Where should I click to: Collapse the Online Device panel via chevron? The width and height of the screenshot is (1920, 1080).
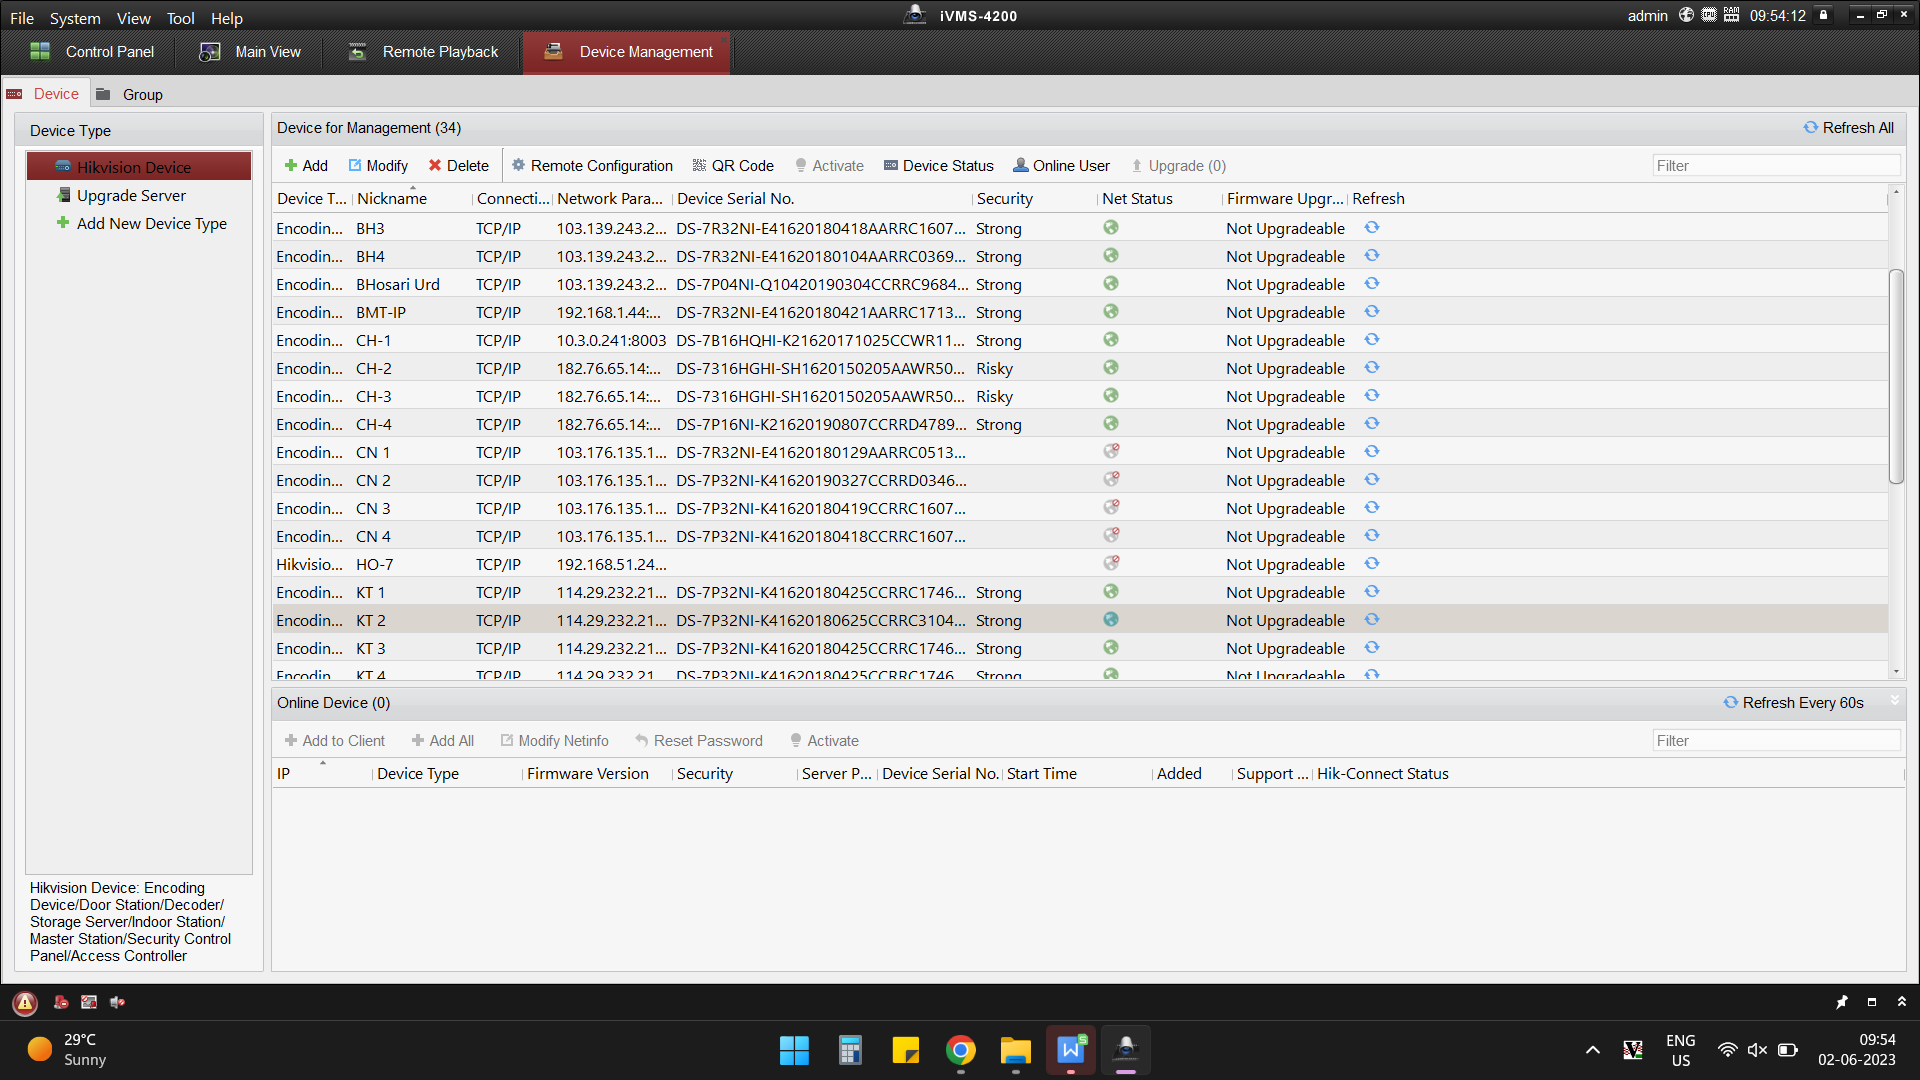click(x=1894, y=701)
